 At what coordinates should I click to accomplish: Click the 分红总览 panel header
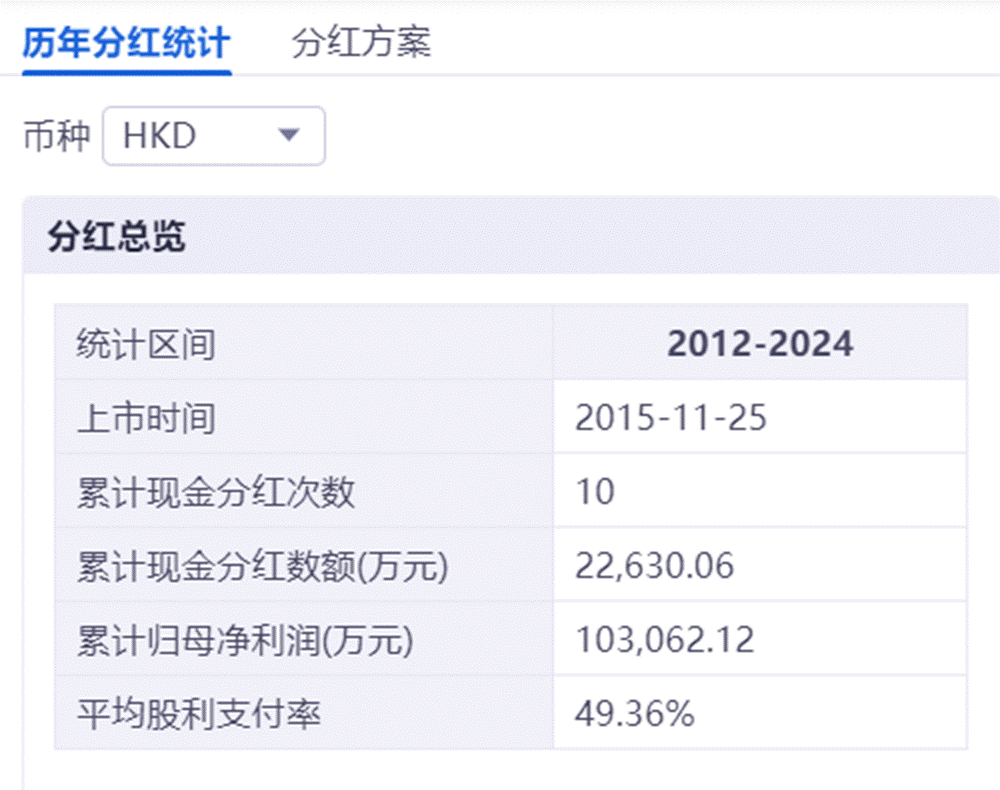(116, 237)
